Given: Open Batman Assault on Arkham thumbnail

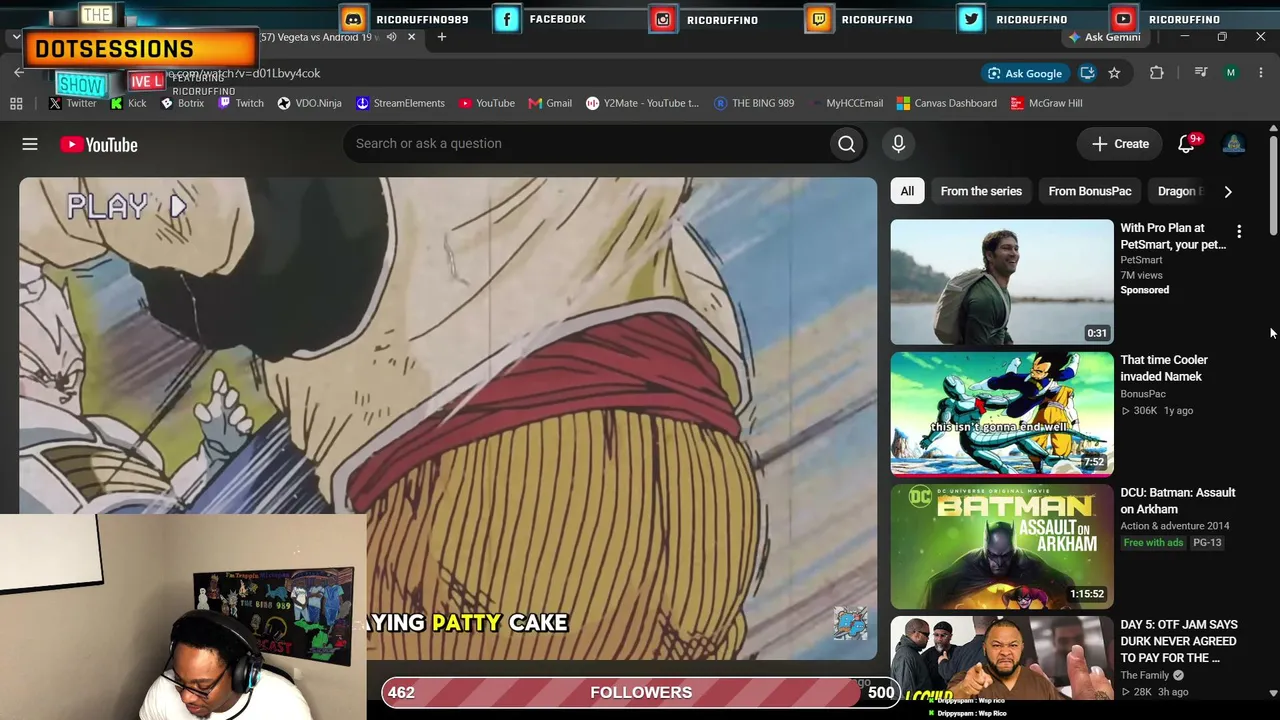Looking at the screenshot, I should (1002, 546).
